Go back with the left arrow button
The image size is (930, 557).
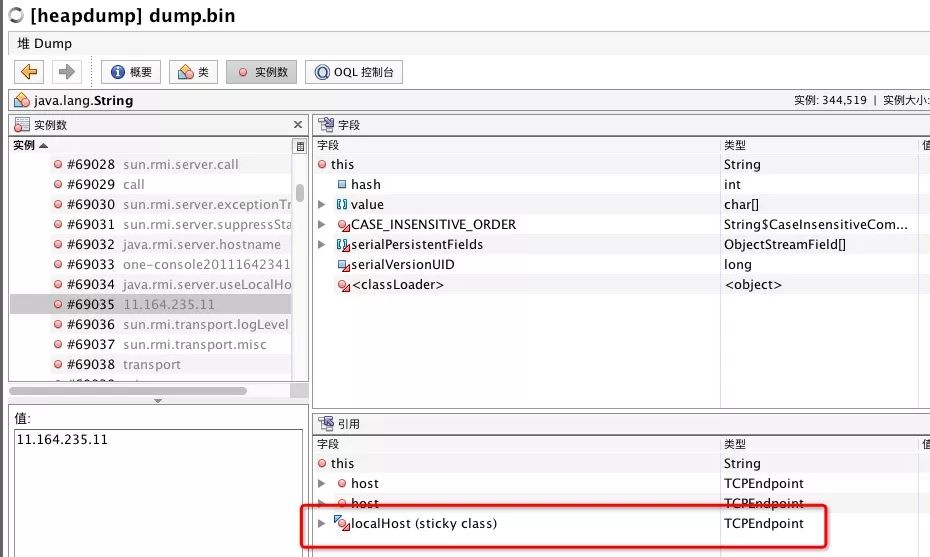pos(28,72)
